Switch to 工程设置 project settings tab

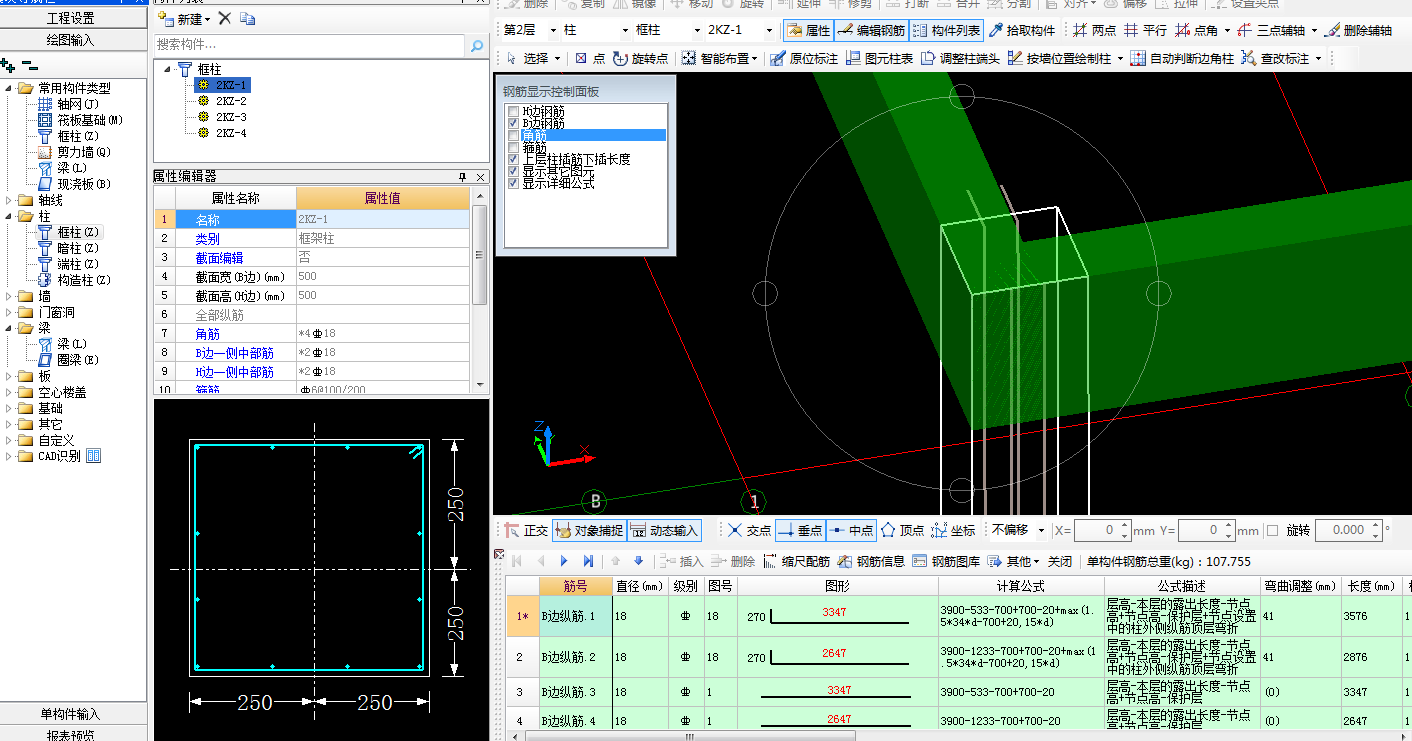[x=71, y=18]
